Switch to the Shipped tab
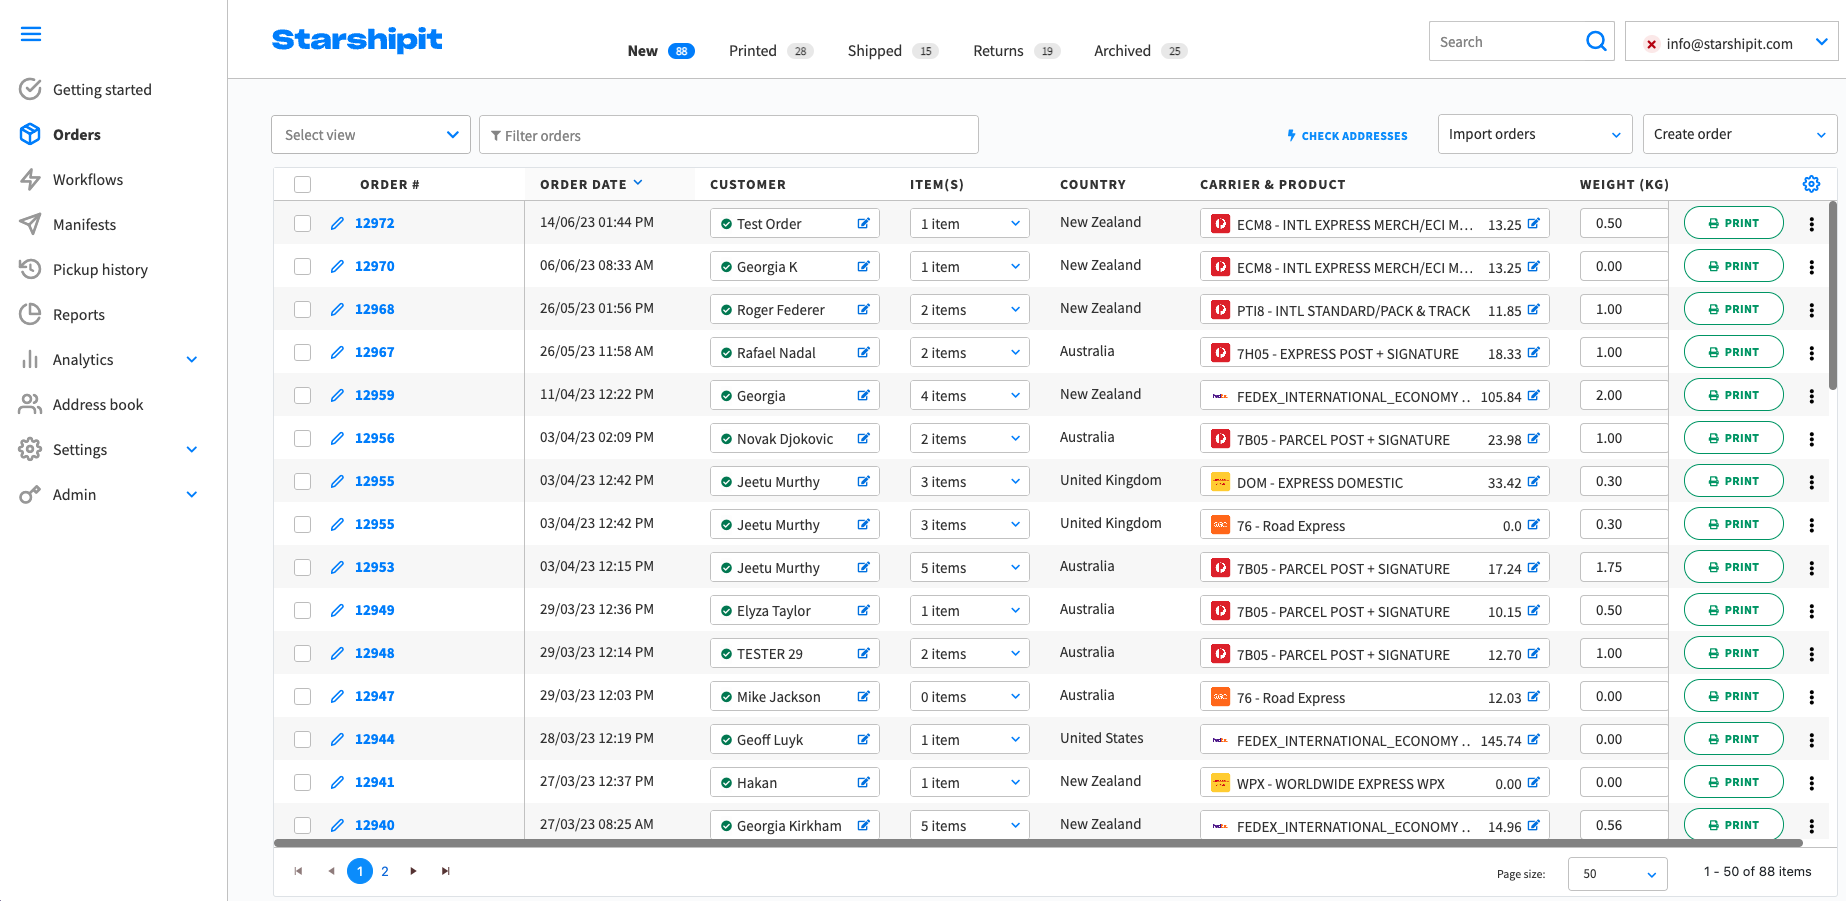1846x901 pixels. (875, 51)
